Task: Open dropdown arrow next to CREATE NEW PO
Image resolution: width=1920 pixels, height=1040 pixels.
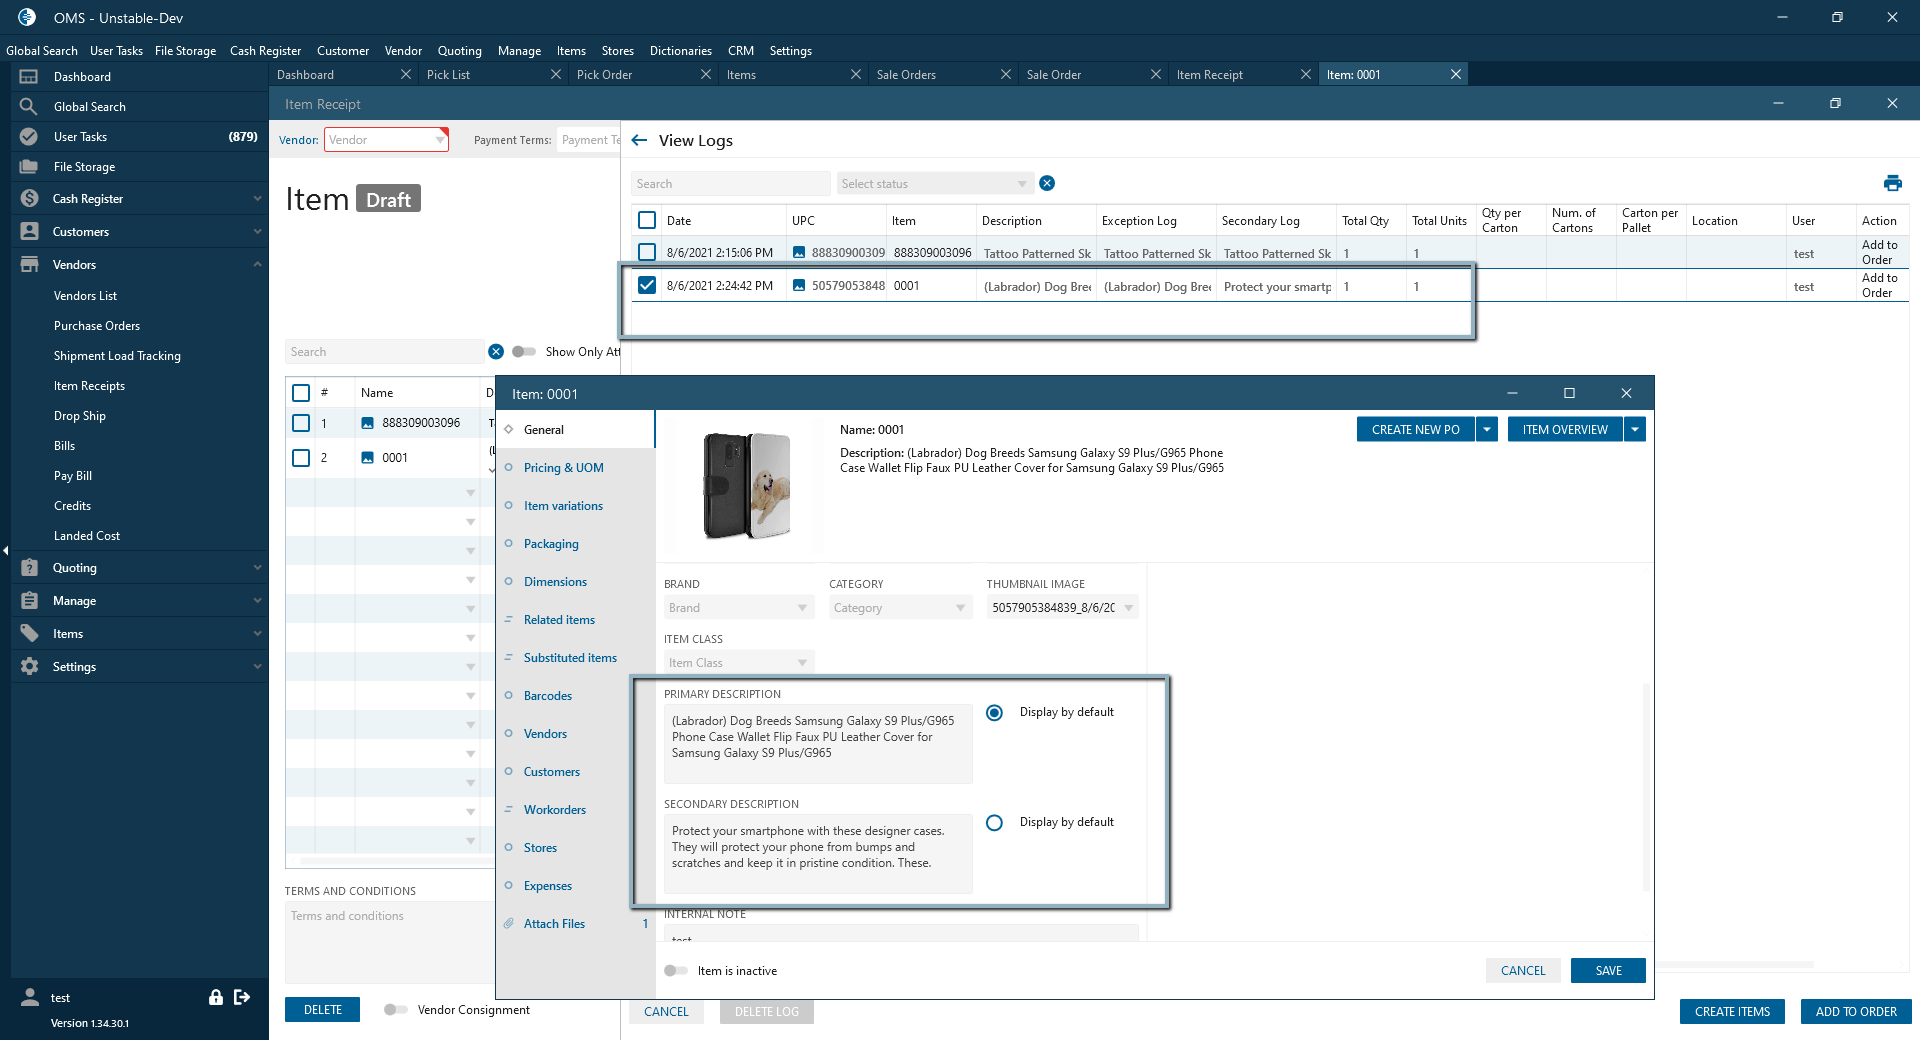Action: coord(1487,430)
